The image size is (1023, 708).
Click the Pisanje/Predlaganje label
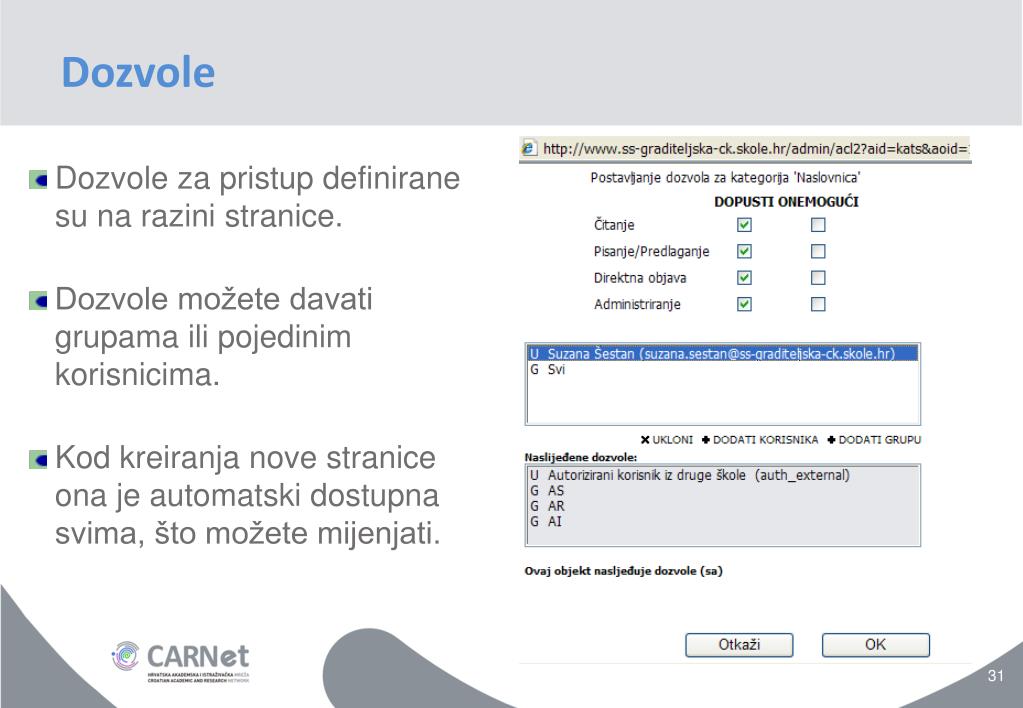point(651,252)
